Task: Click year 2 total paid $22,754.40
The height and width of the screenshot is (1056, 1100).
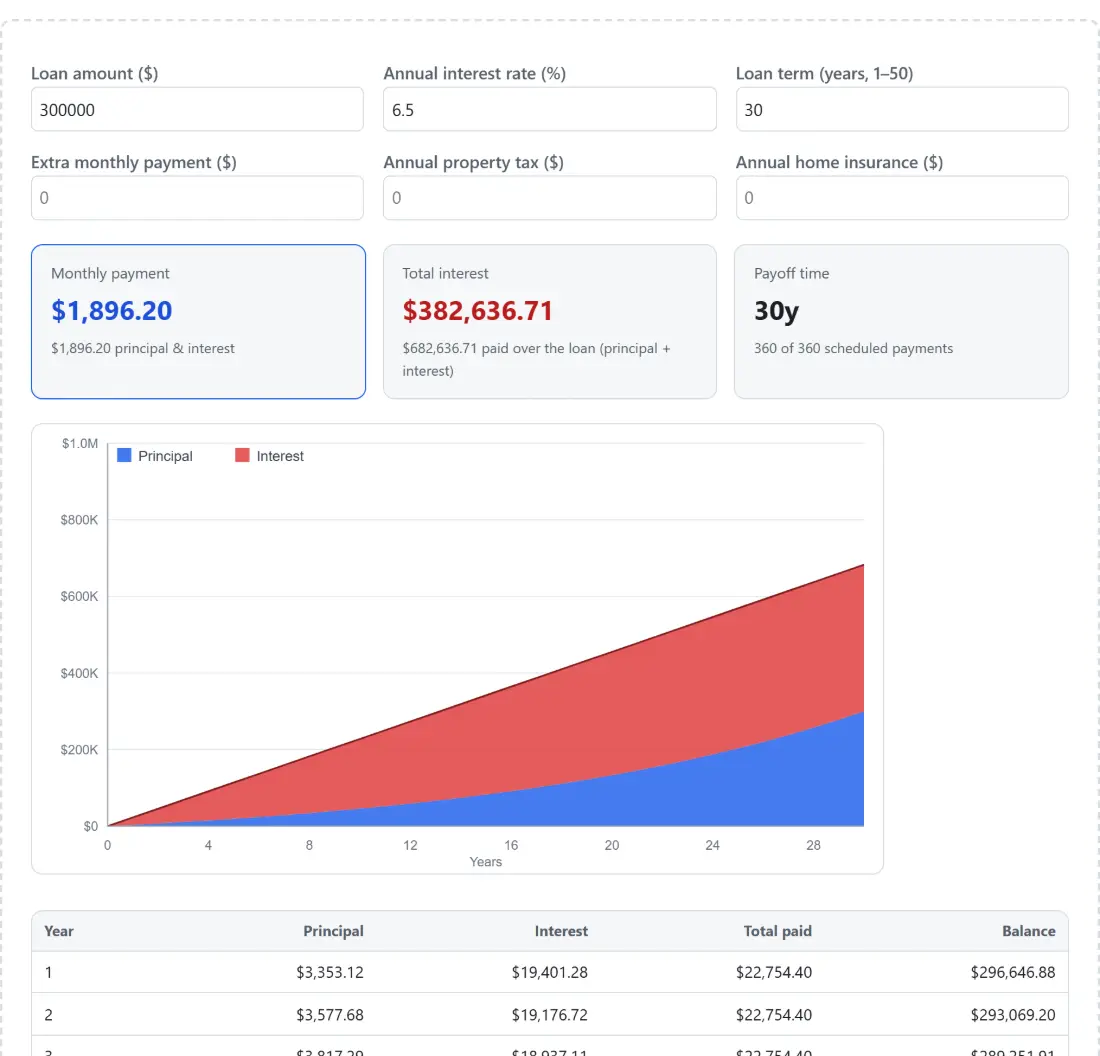Action: click(x=774, y=1015)
